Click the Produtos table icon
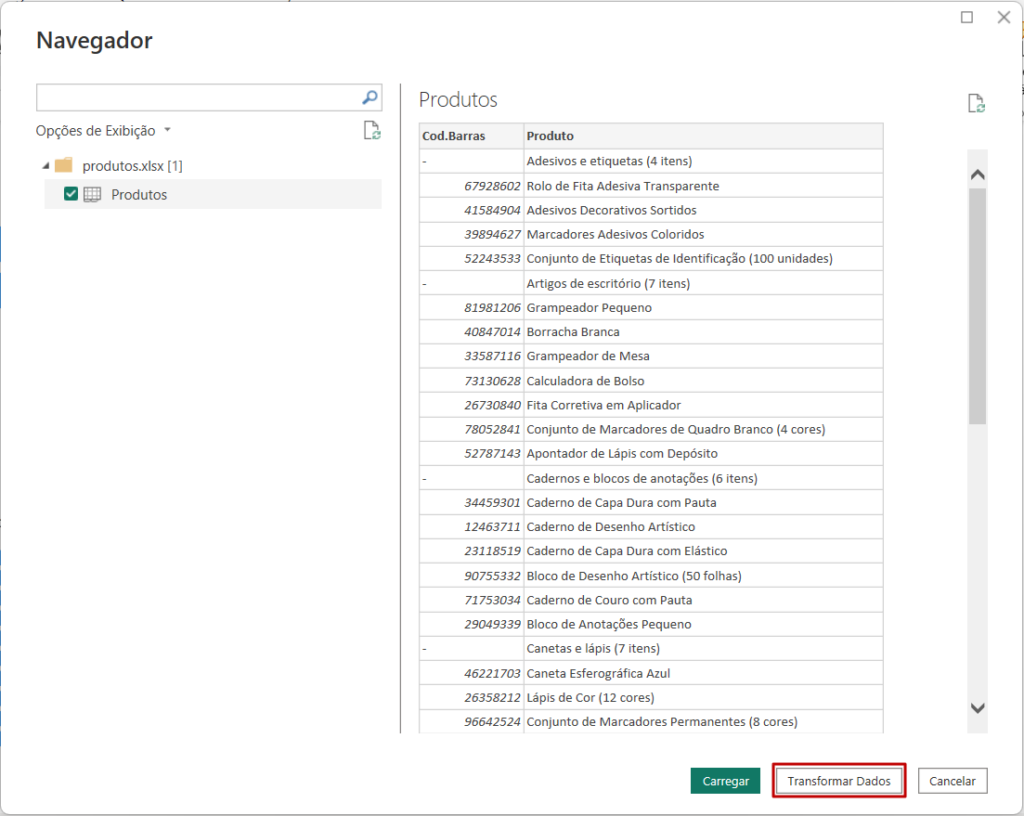The width and height of the screenshot is (1024, 816). [x=92, y=195]
